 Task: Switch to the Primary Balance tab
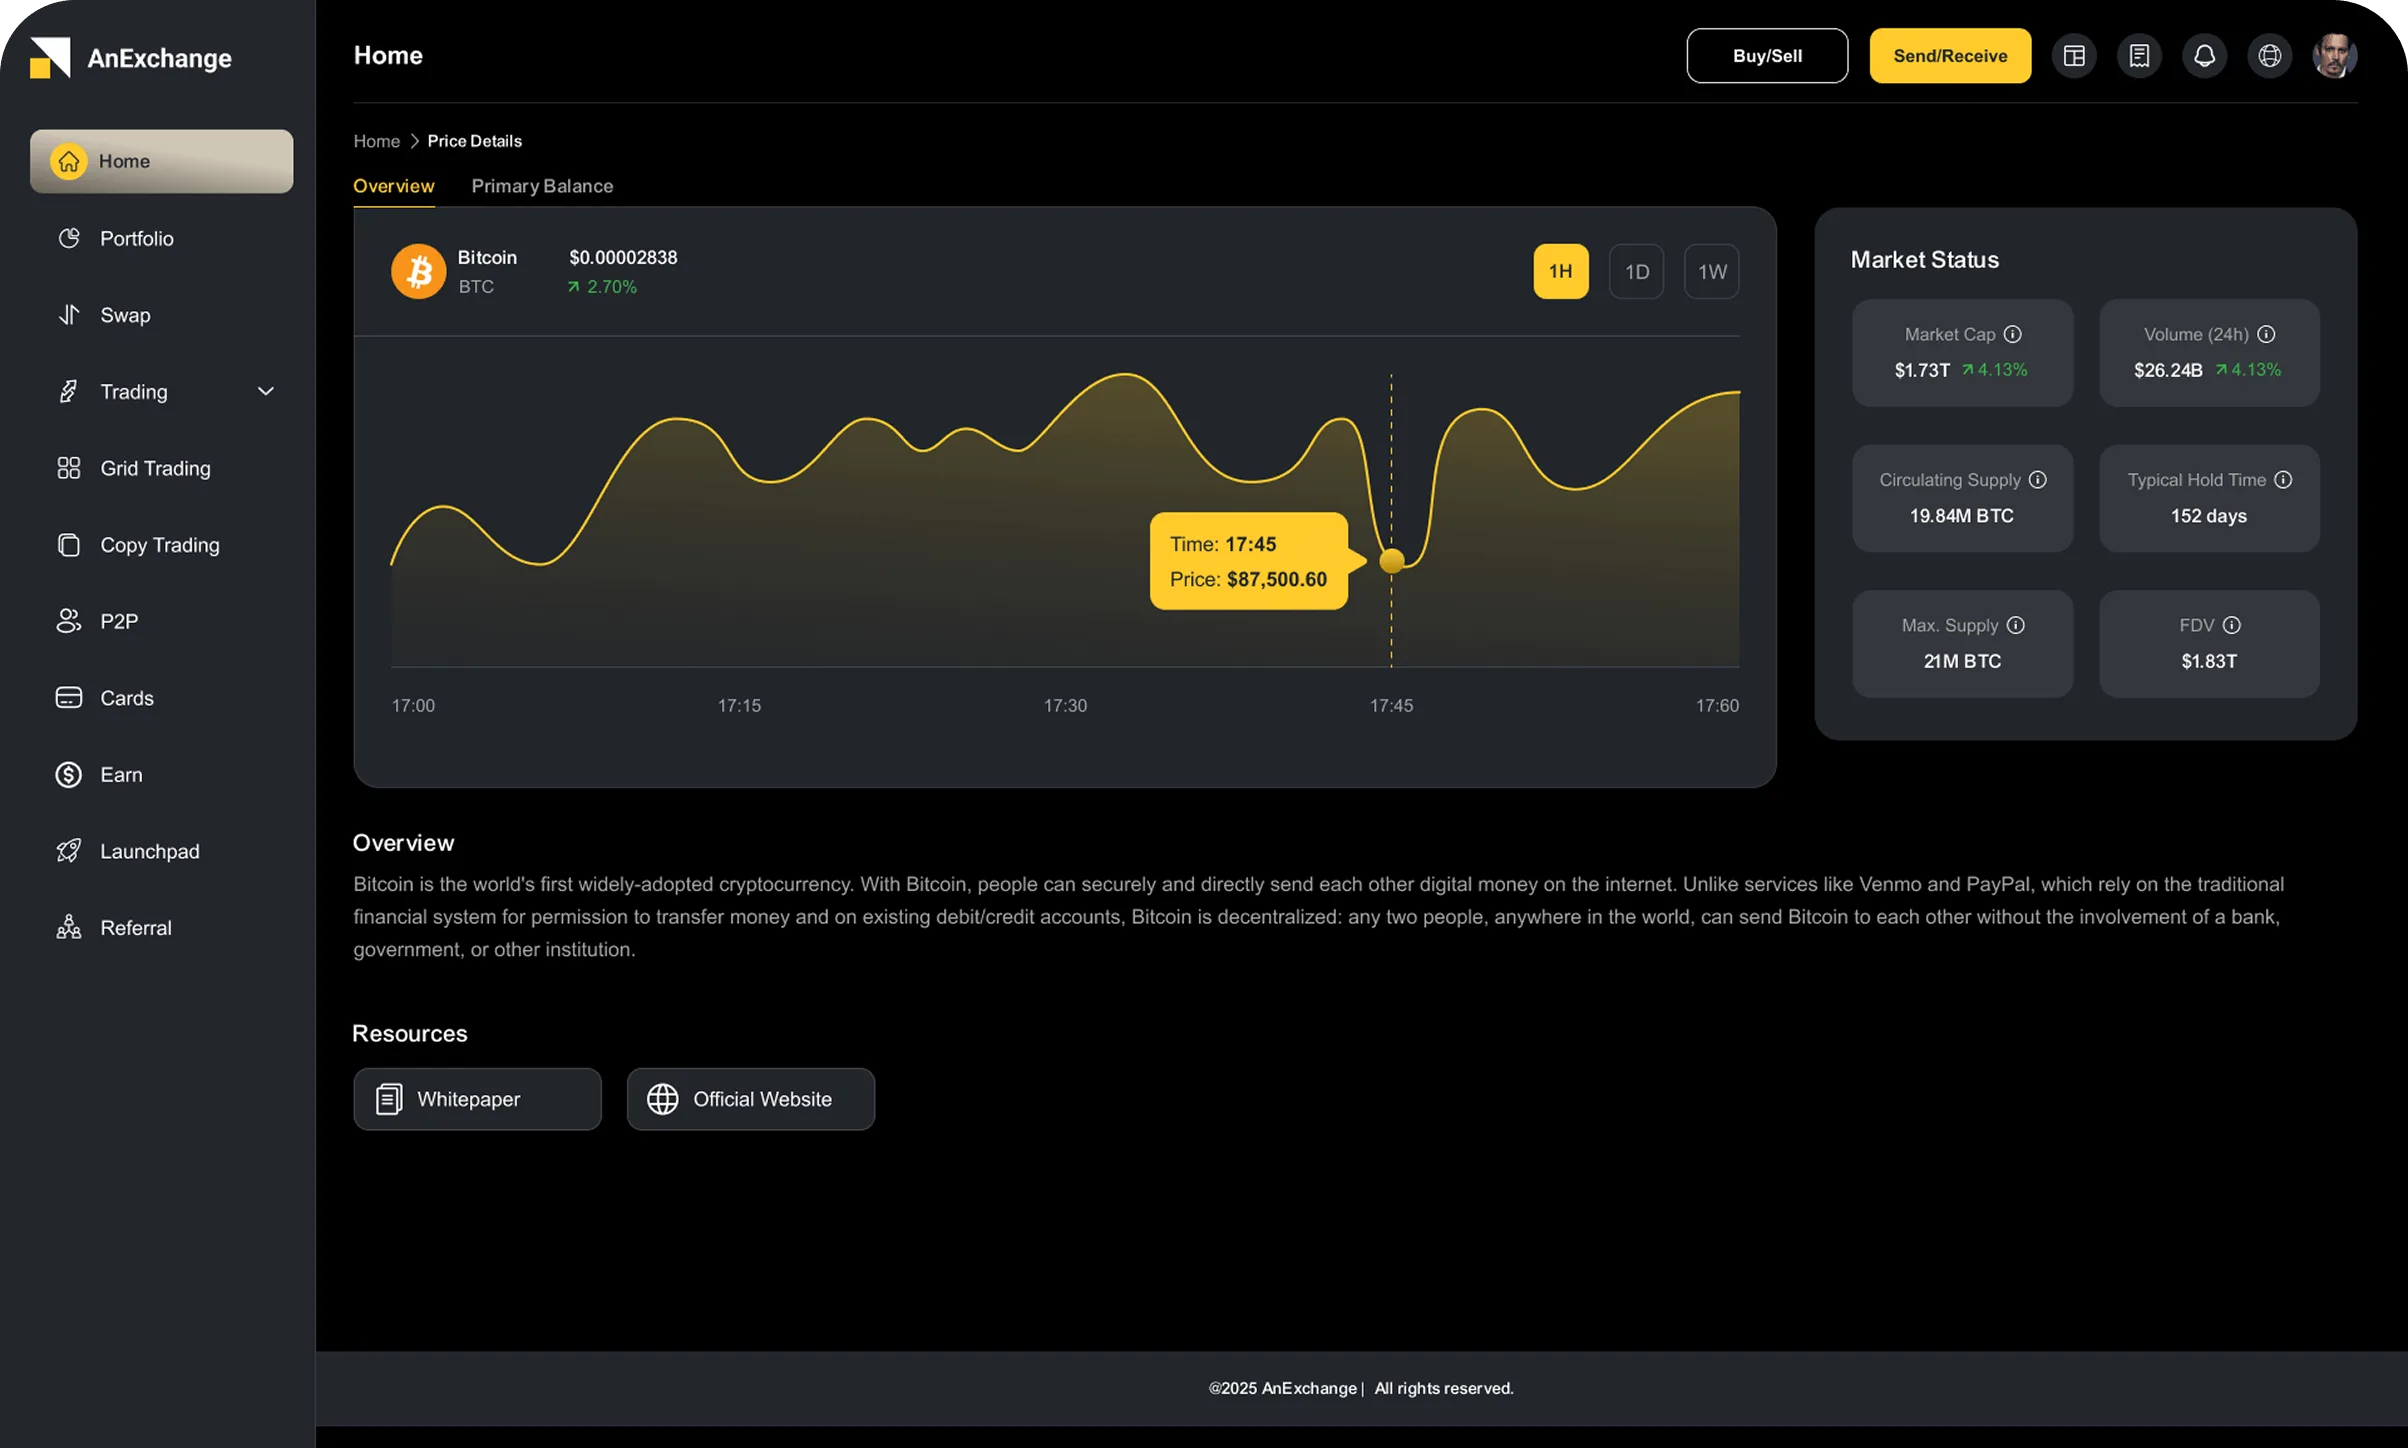542,186
